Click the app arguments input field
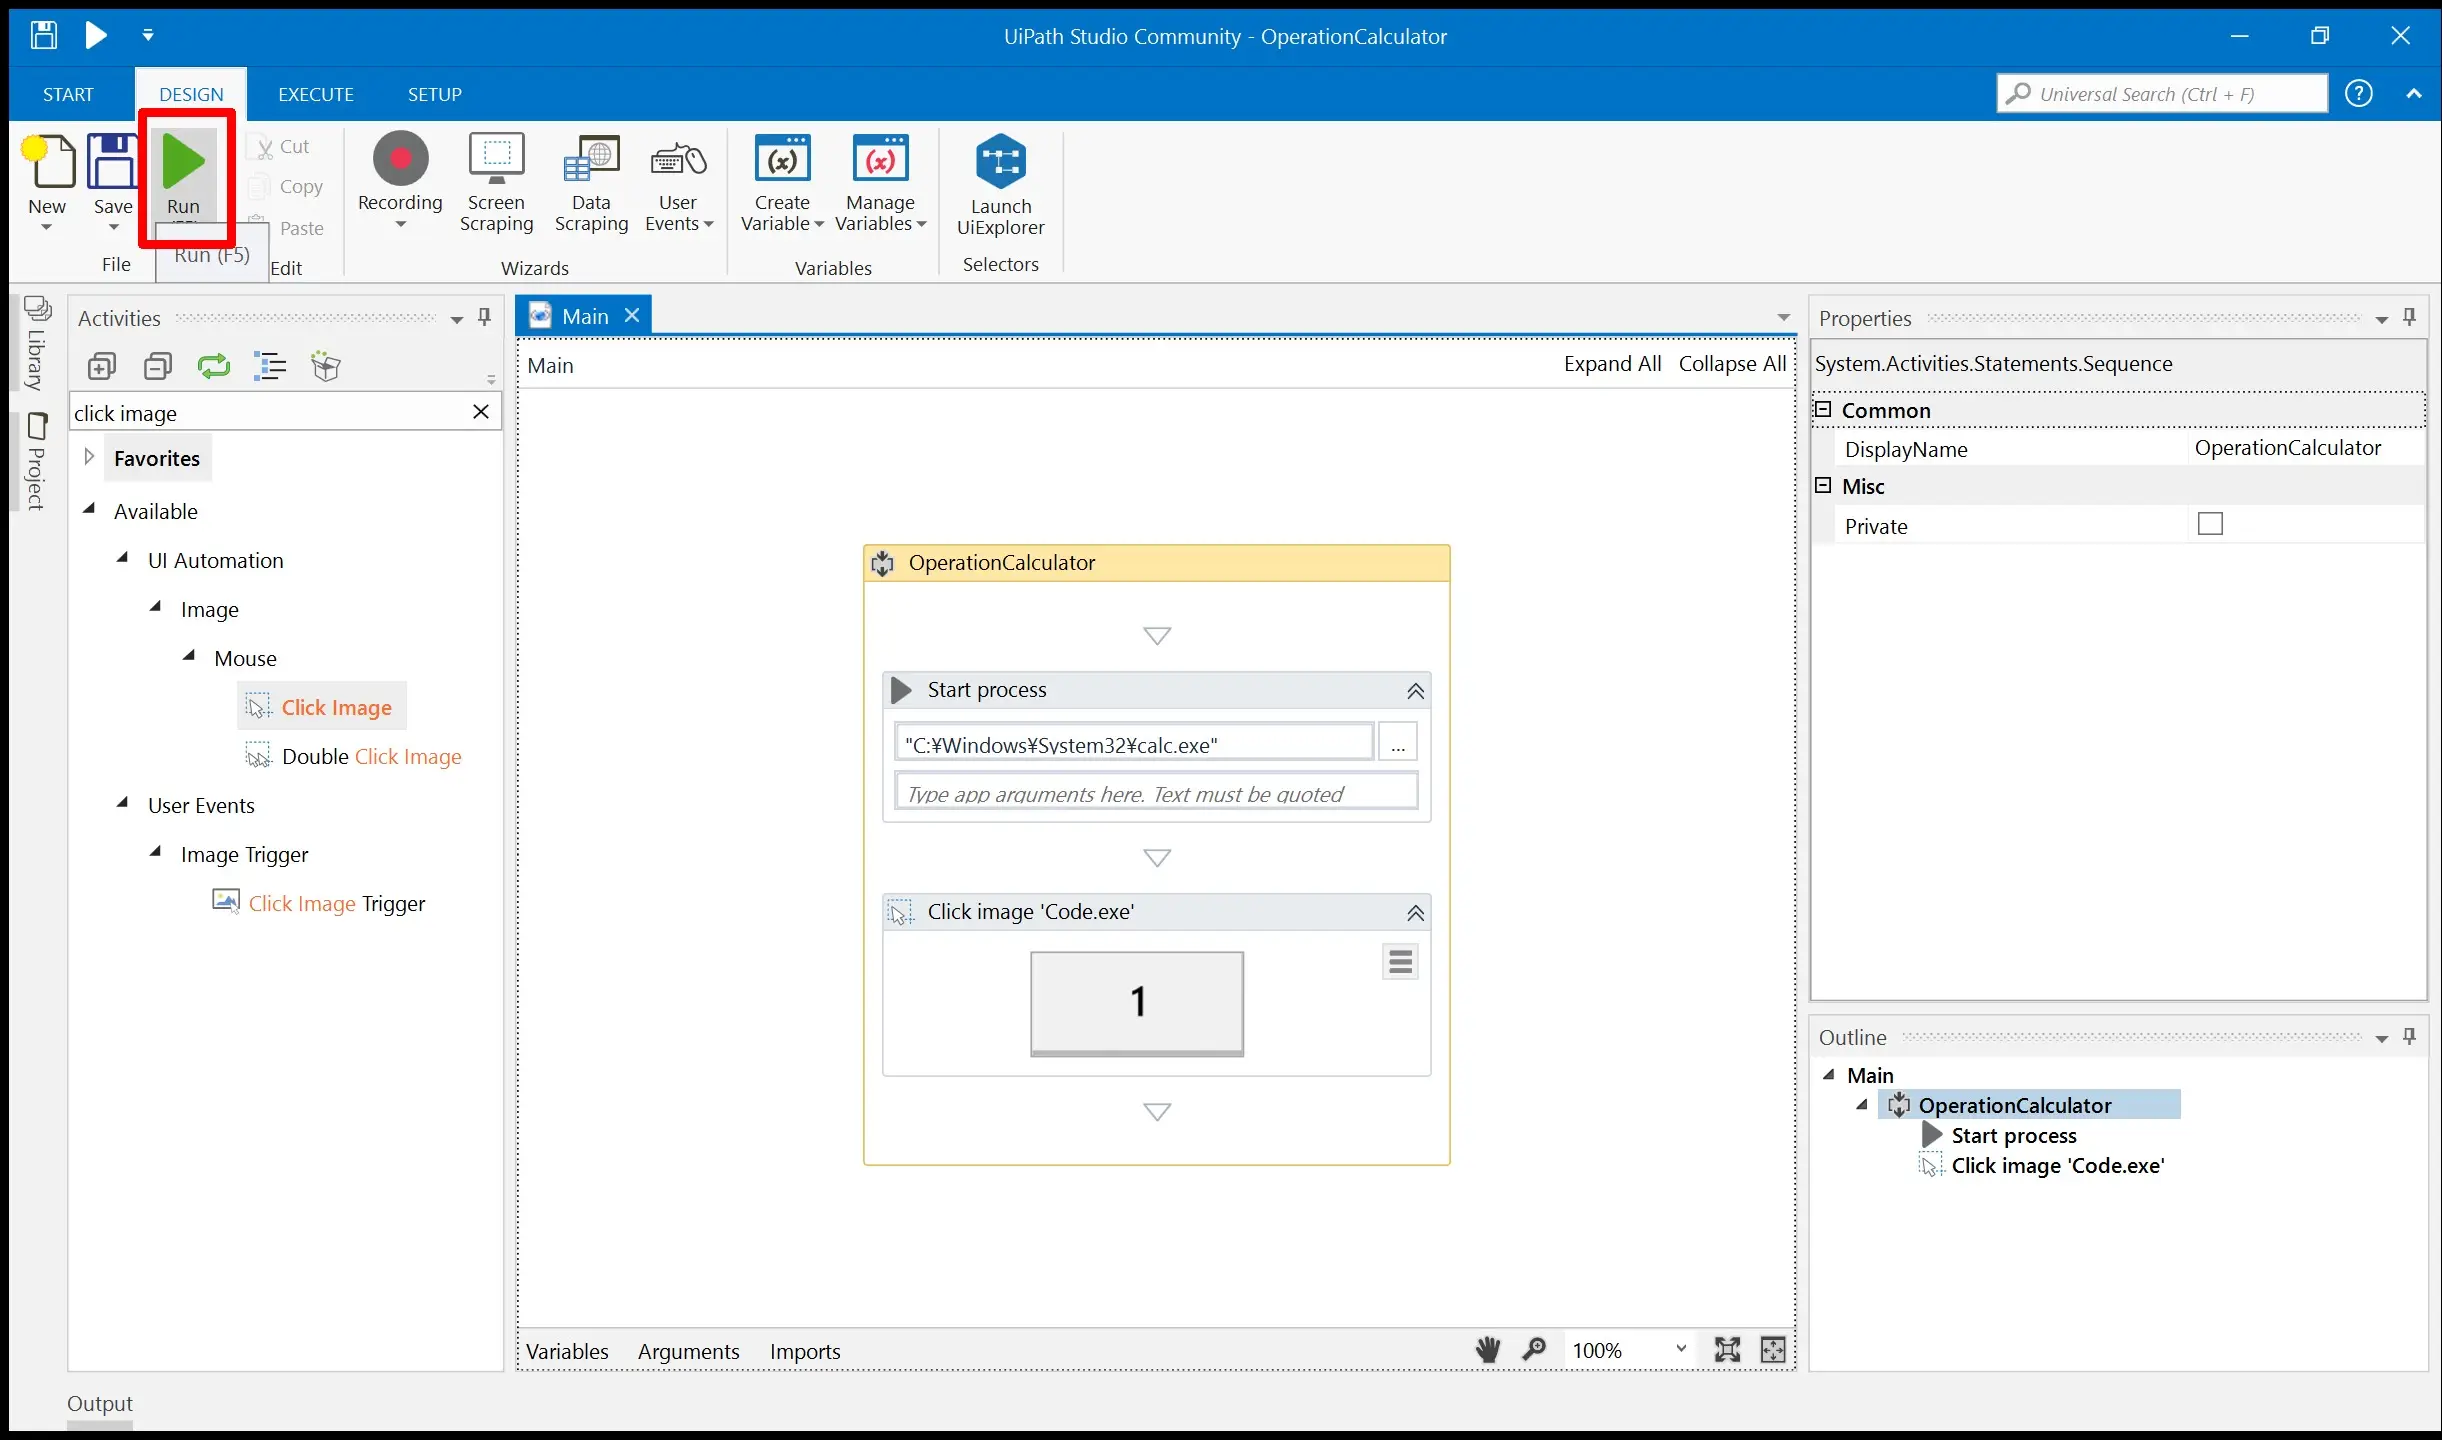 pyautogui.click(x=1157, y=793)
